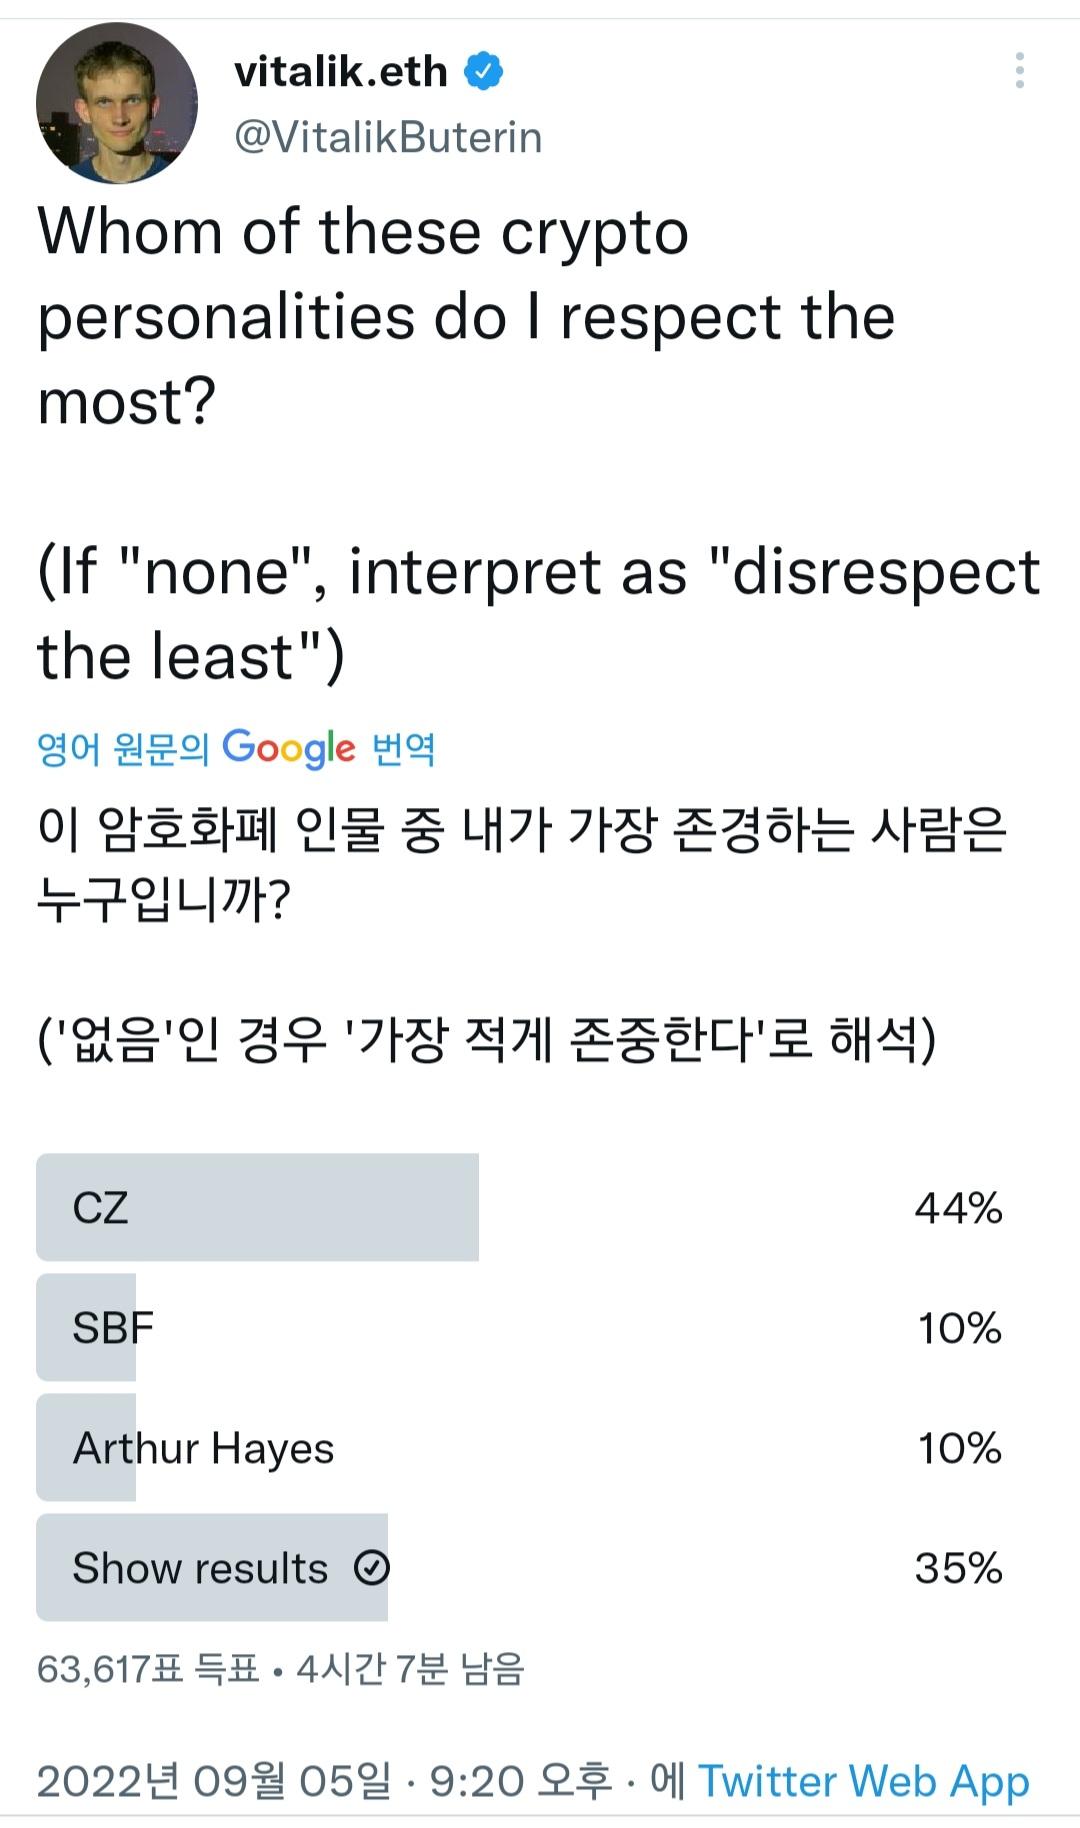Tap the blue verified badge

tap(484, 71)
